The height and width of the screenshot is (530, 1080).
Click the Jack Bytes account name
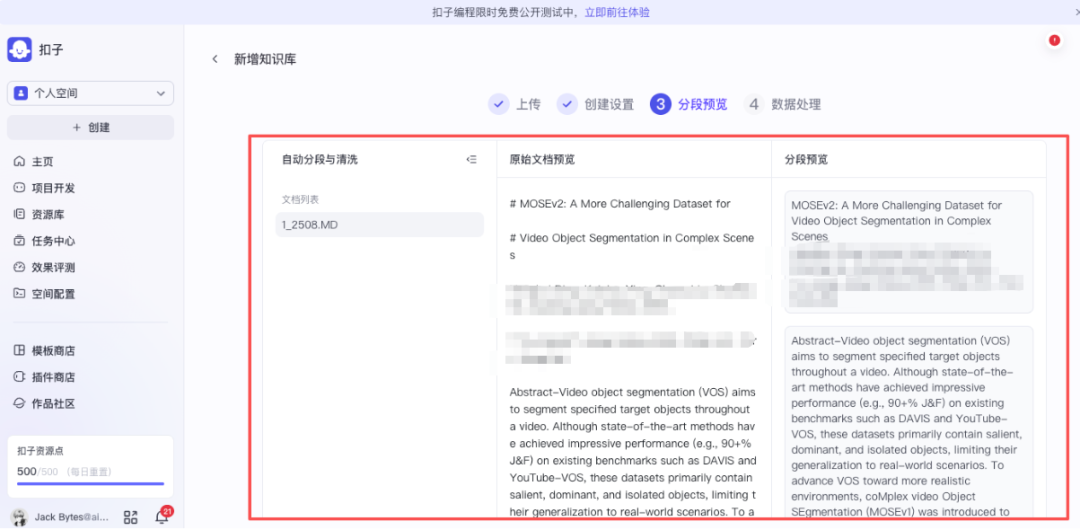[x=72, y=518]
